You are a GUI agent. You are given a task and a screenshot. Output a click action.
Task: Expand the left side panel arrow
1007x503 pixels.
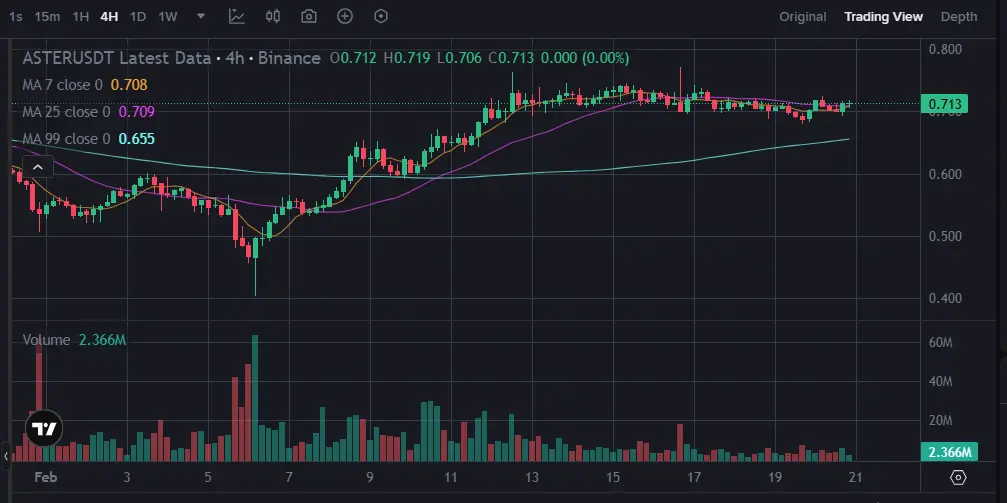[5, 457]
